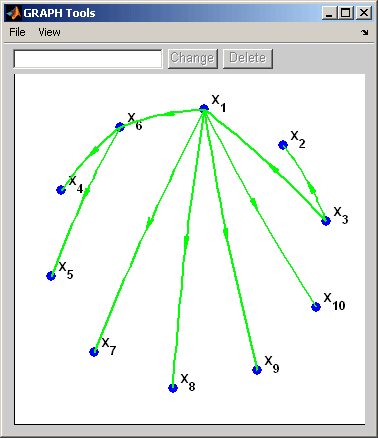378x438 pixels.
Task: Click the Change button
Action: 193,59
